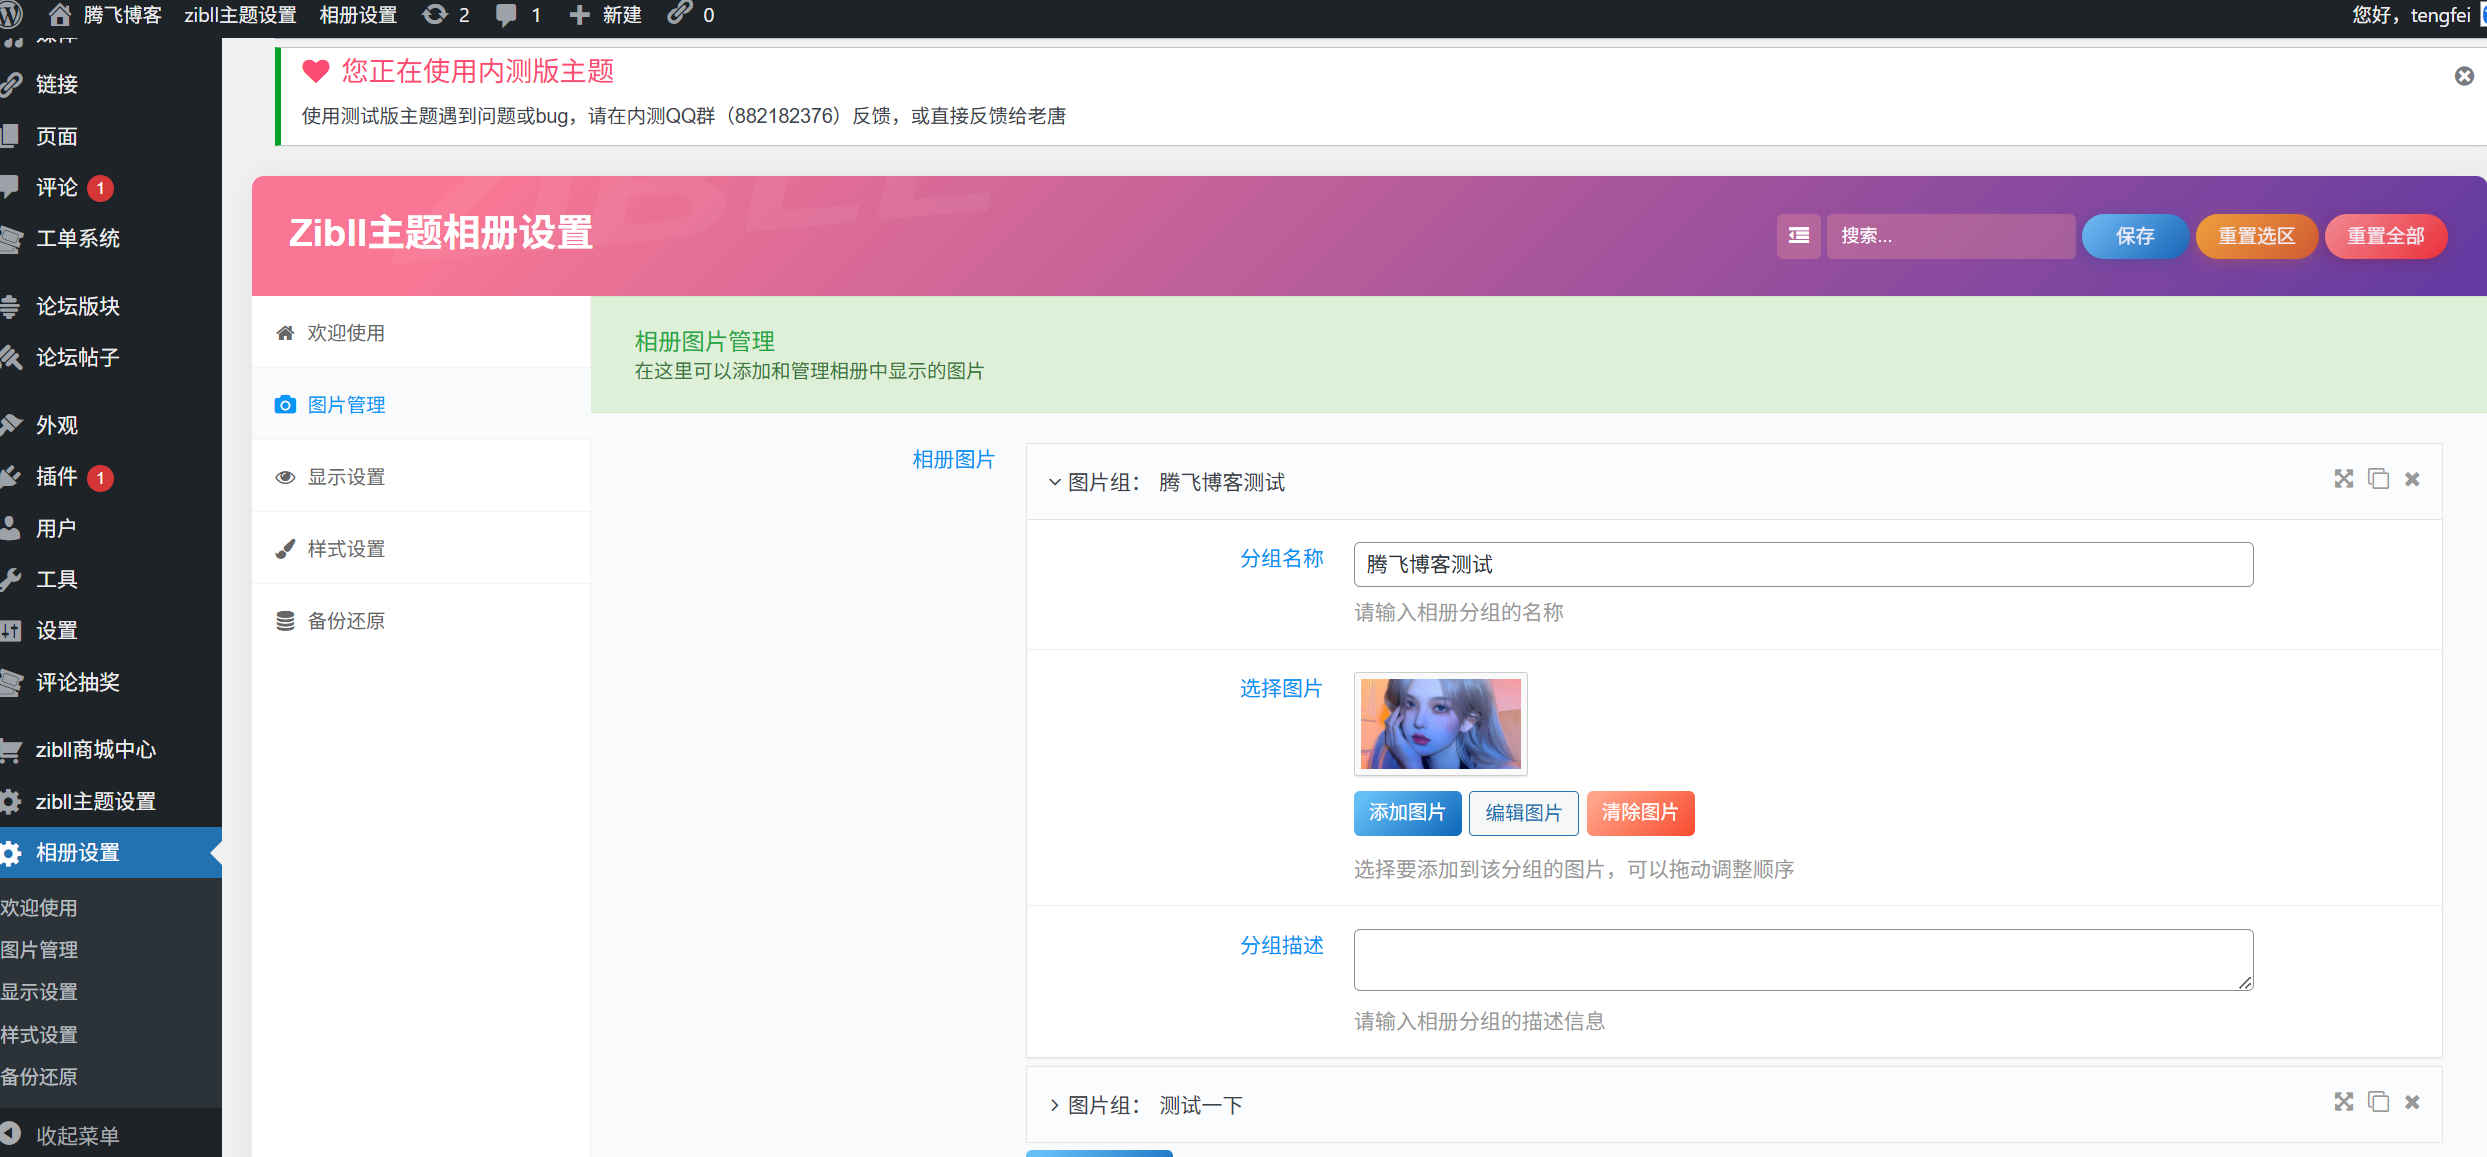
Task: Select the 图片管理 camera icon in sidebar
Action: (x=285, y=404)
